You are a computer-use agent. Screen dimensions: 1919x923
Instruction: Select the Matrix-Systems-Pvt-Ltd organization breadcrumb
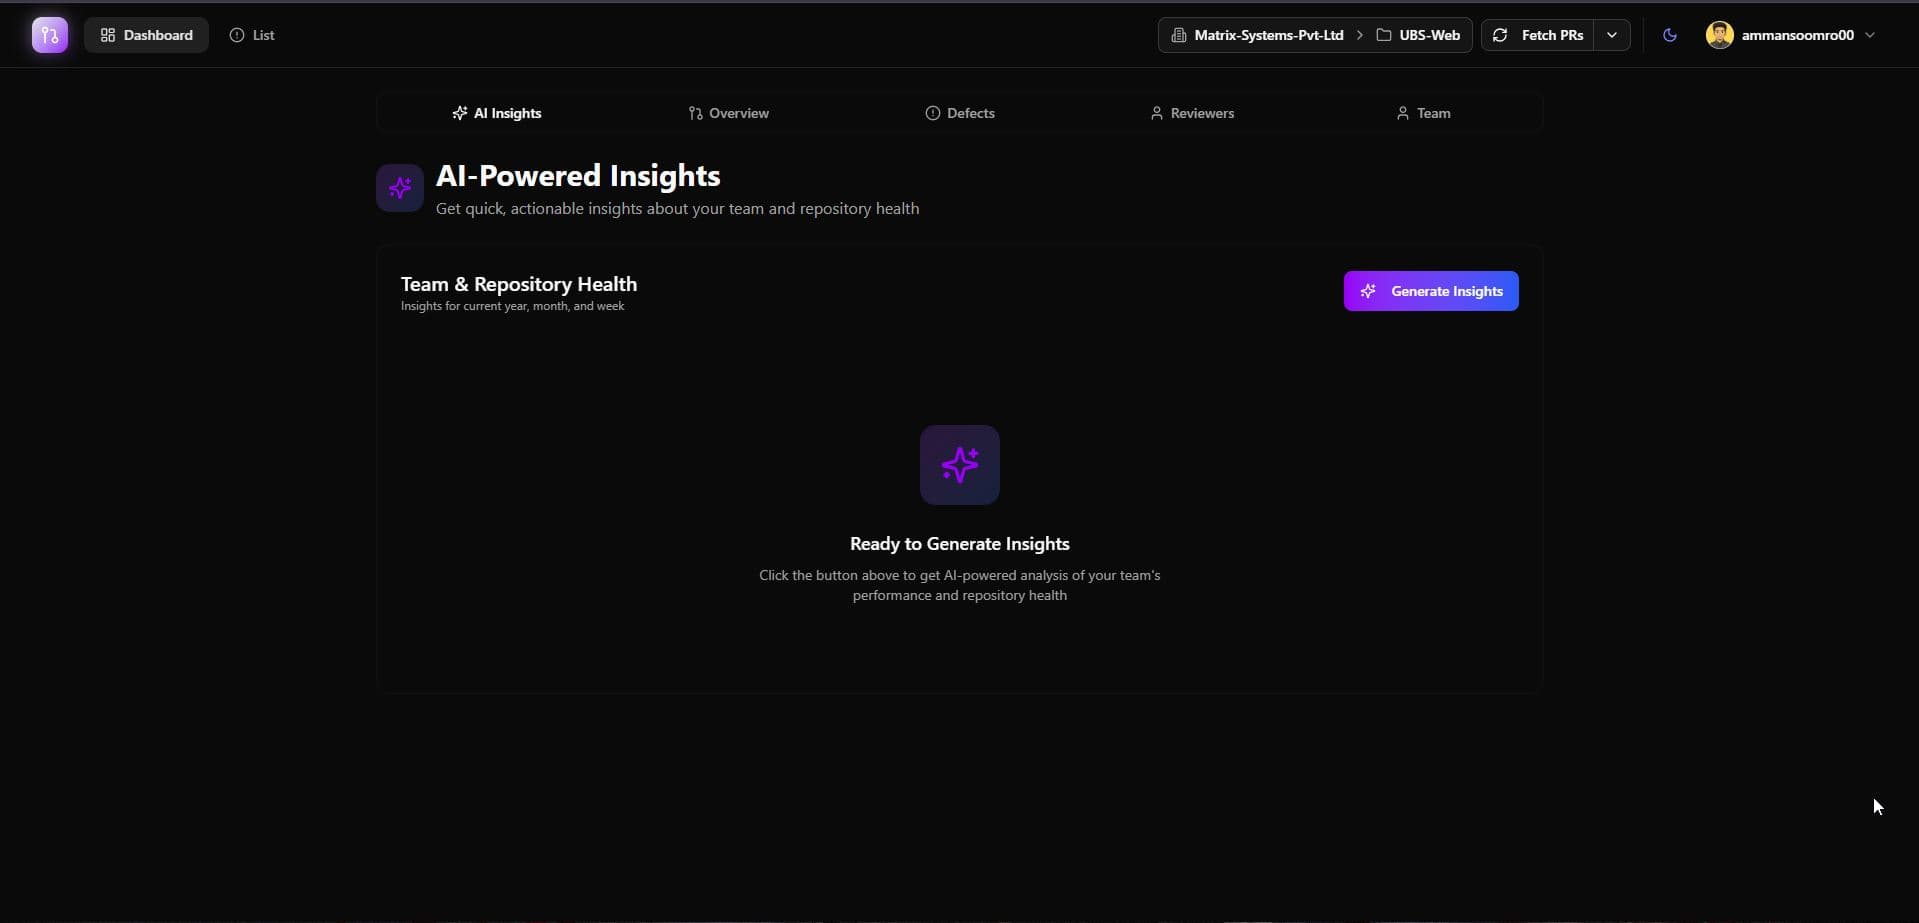coord(1258,35)
